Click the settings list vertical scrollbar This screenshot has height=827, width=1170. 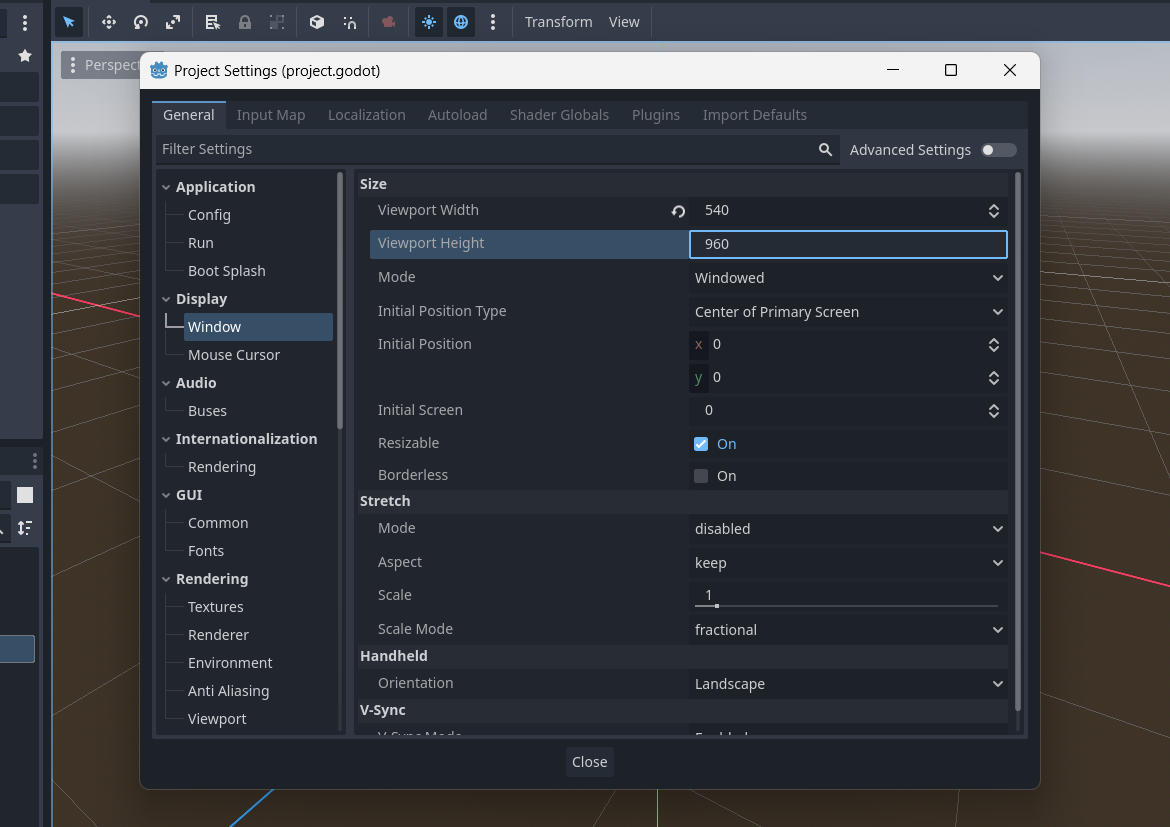(1018, 440)
